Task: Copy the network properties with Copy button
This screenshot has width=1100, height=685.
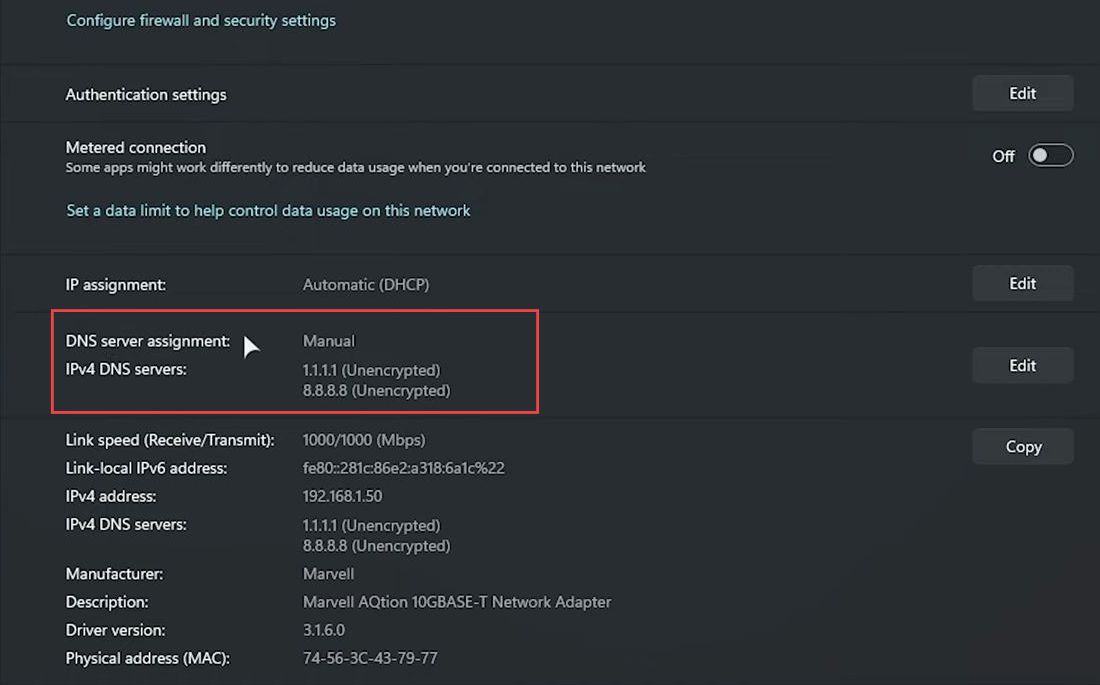Action: (1022, 446)
